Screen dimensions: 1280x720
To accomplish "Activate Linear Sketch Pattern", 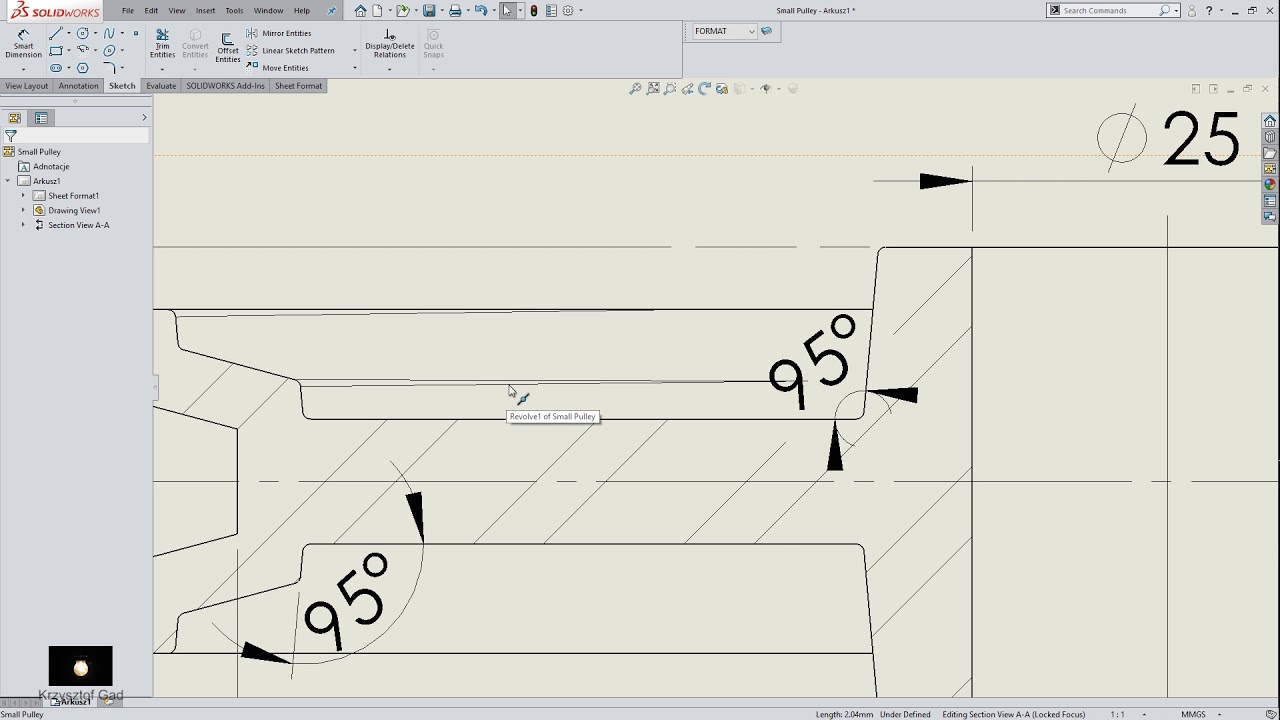I will (x=290, y=50).
